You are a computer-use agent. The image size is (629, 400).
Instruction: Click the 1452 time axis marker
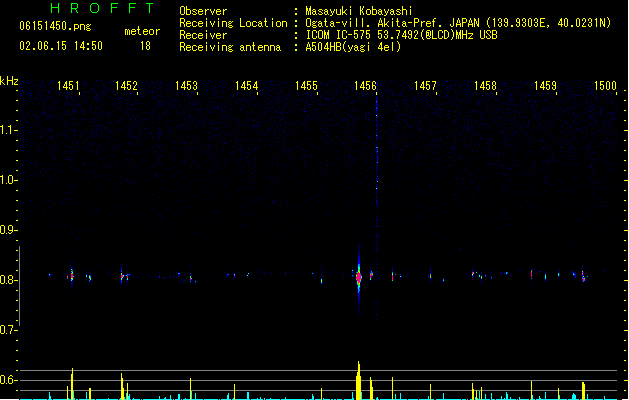point(126,86)
